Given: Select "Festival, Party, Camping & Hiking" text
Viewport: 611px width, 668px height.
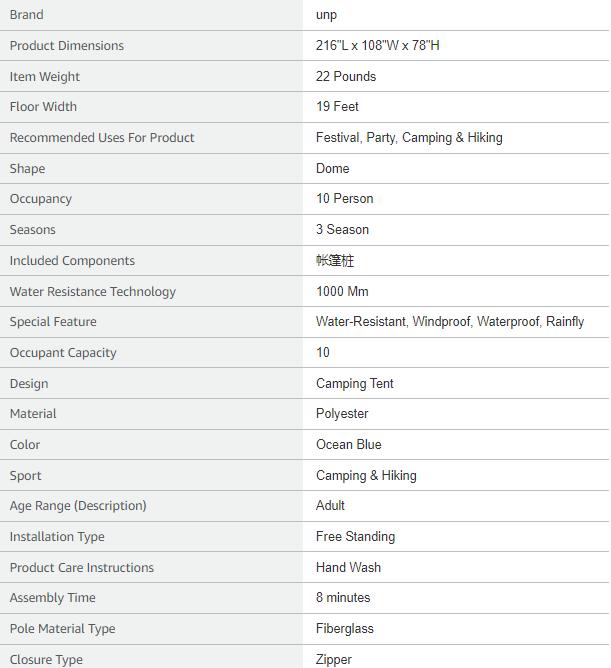Looking at the screenshot, I should coord(409,138).
